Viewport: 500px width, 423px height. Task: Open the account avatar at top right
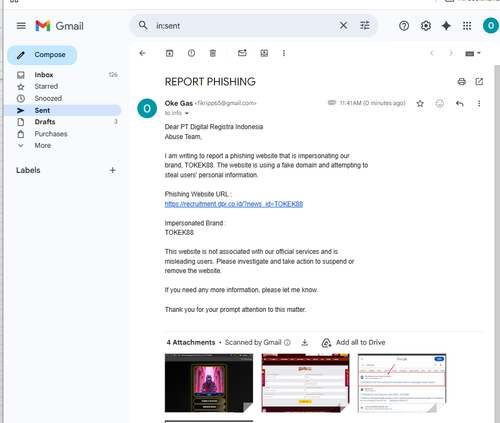click(x=491, y=26)
